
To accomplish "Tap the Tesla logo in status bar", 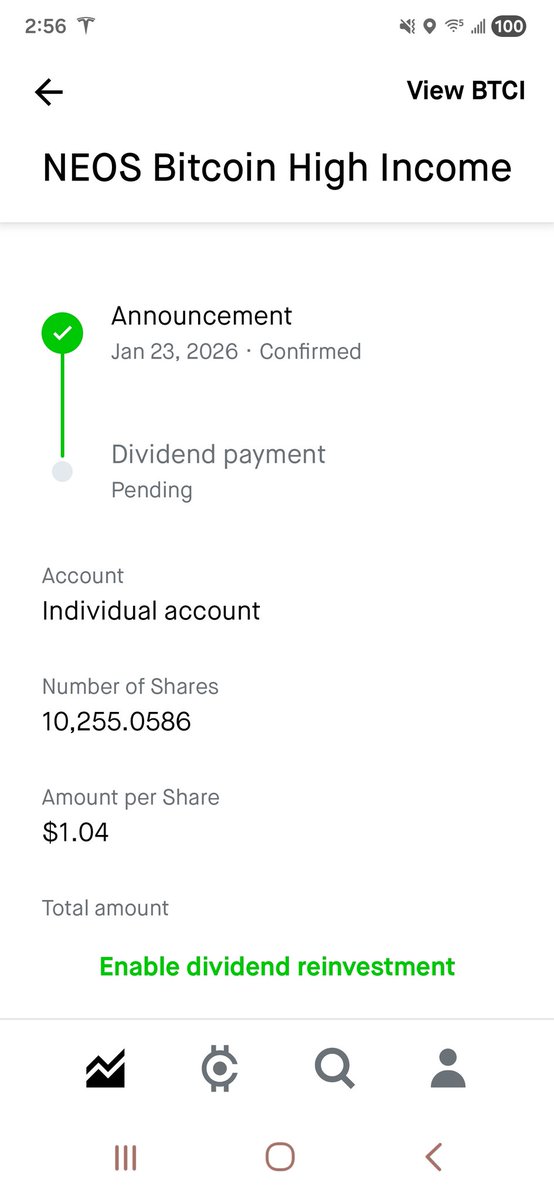I will coord(86,27).
